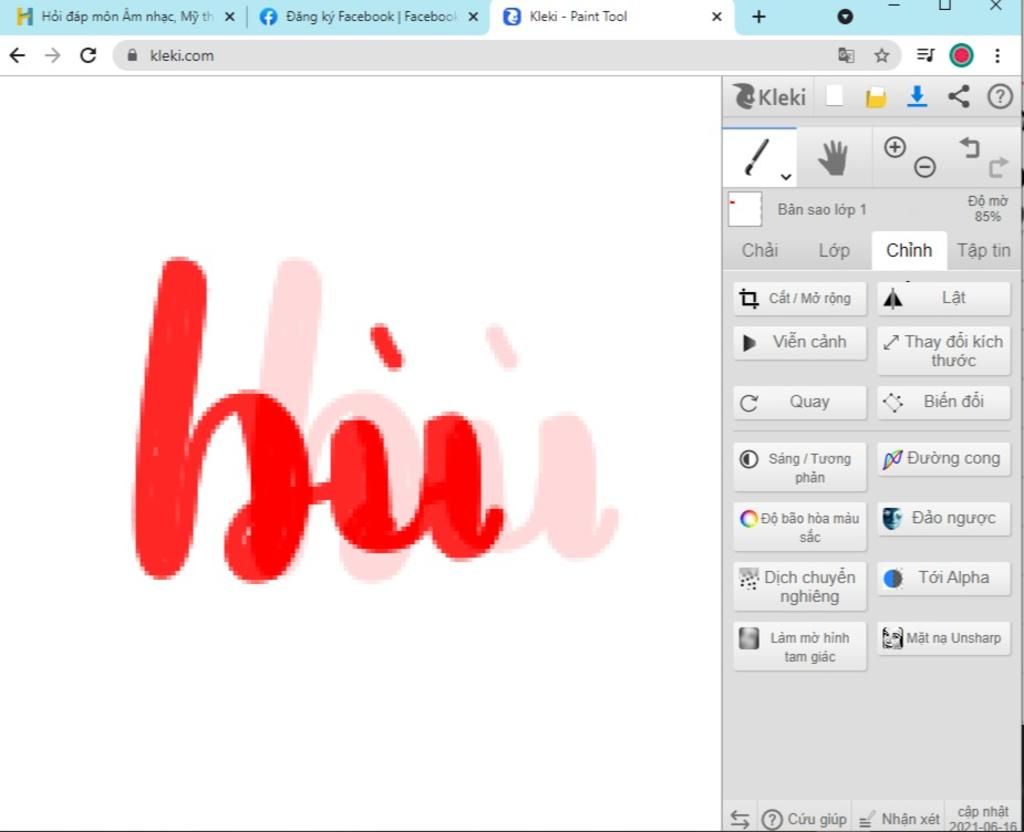Open Sáng / Tương phản filter
Image resolution: width=1024 pixels, height=832 pixels.
coord(799,468)
